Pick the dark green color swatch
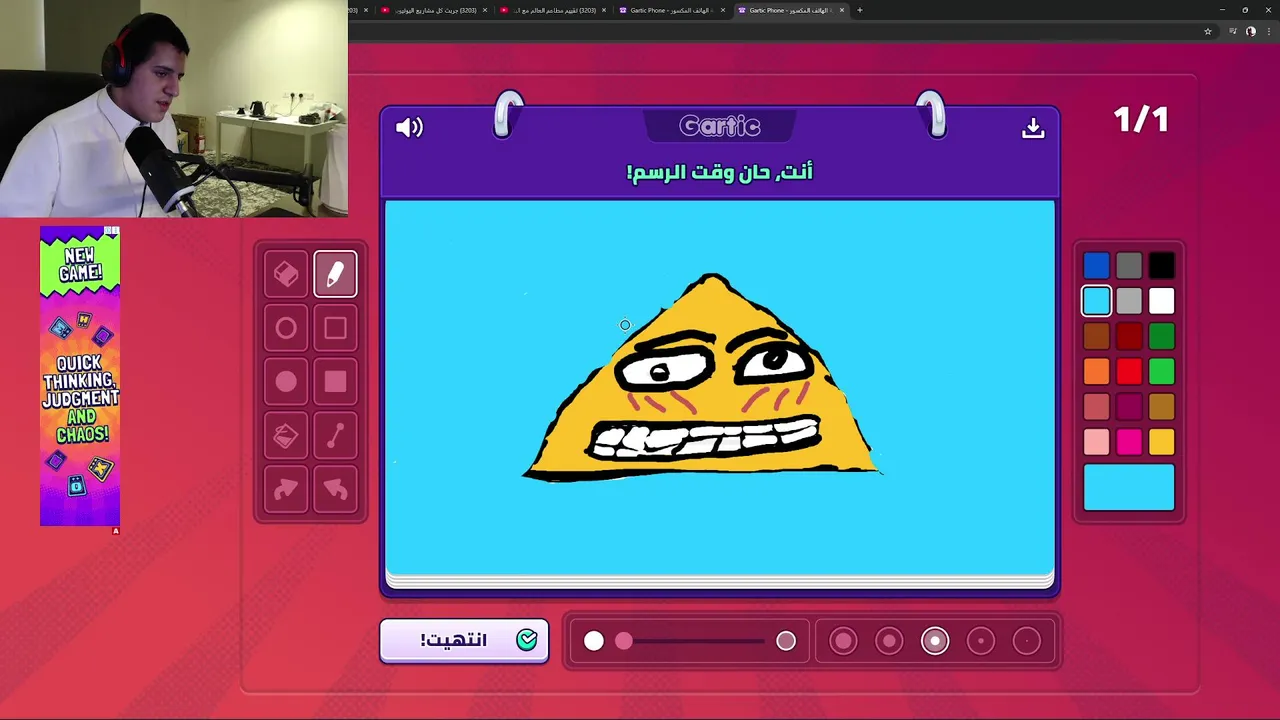The height and width of the screenshot is (720, 1280). click(x=1162, y=336)
